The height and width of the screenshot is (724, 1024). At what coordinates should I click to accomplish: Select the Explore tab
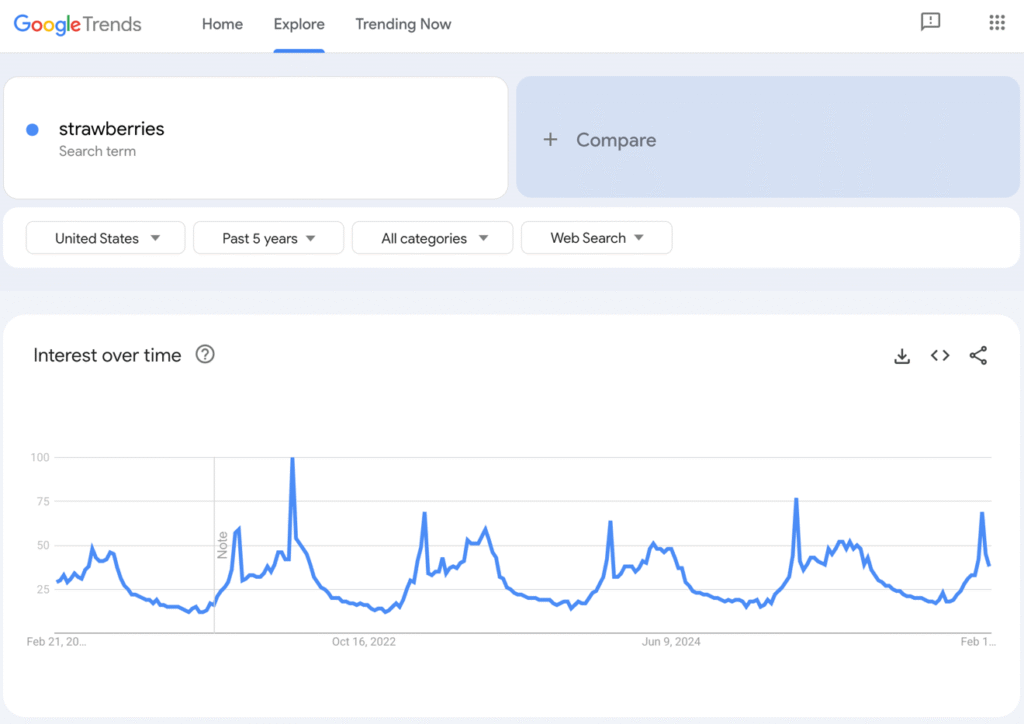tap(298, 24)
